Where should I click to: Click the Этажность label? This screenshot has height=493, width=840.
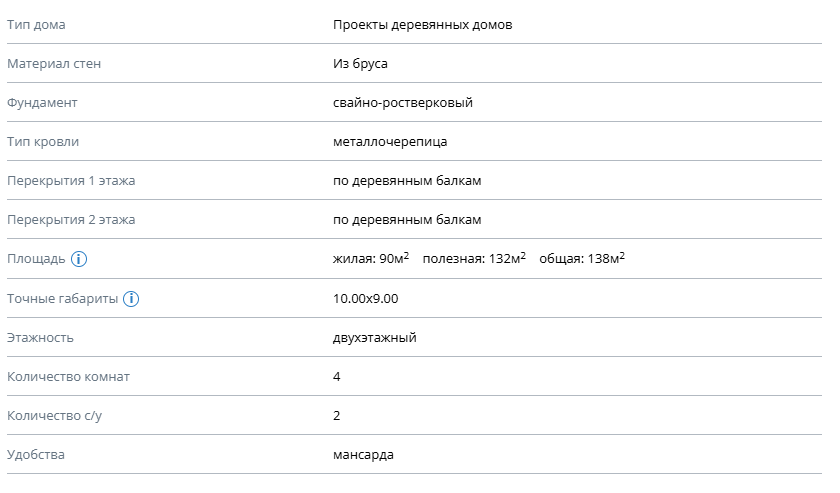(40, 338)
